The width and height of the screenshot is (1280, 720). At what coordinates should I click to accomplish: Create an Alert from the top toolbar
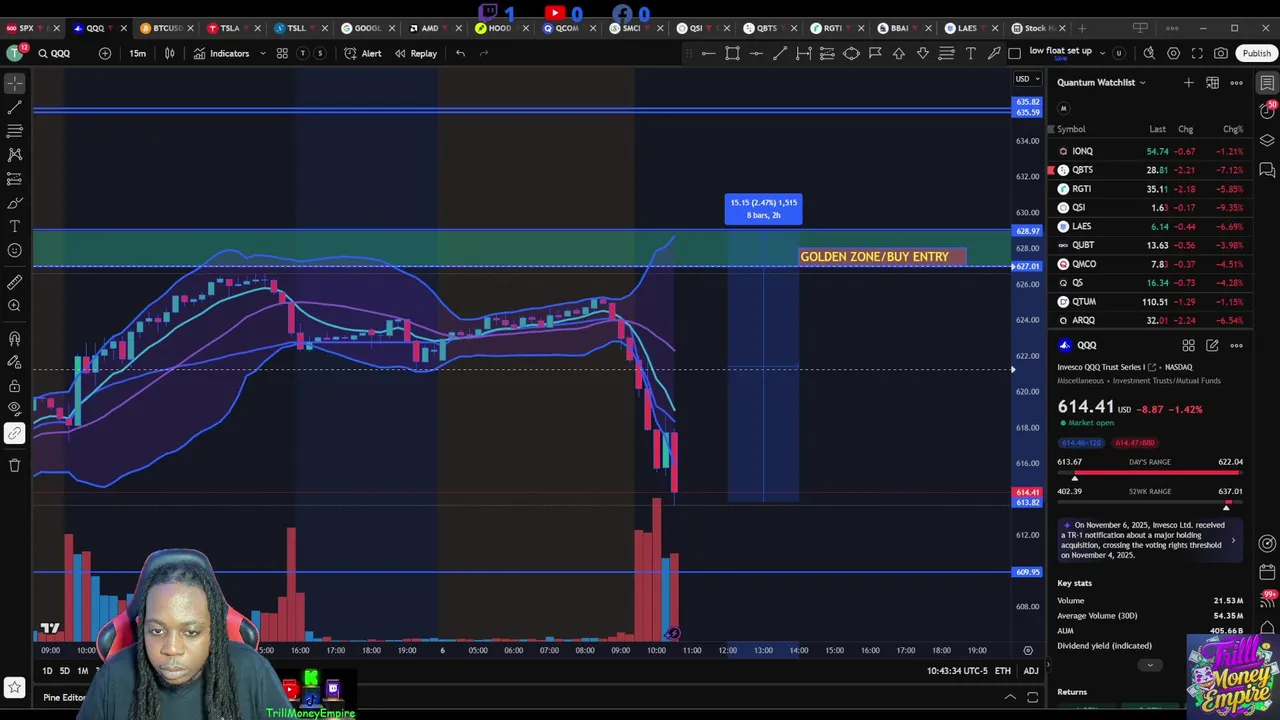[x=362, y=53]
